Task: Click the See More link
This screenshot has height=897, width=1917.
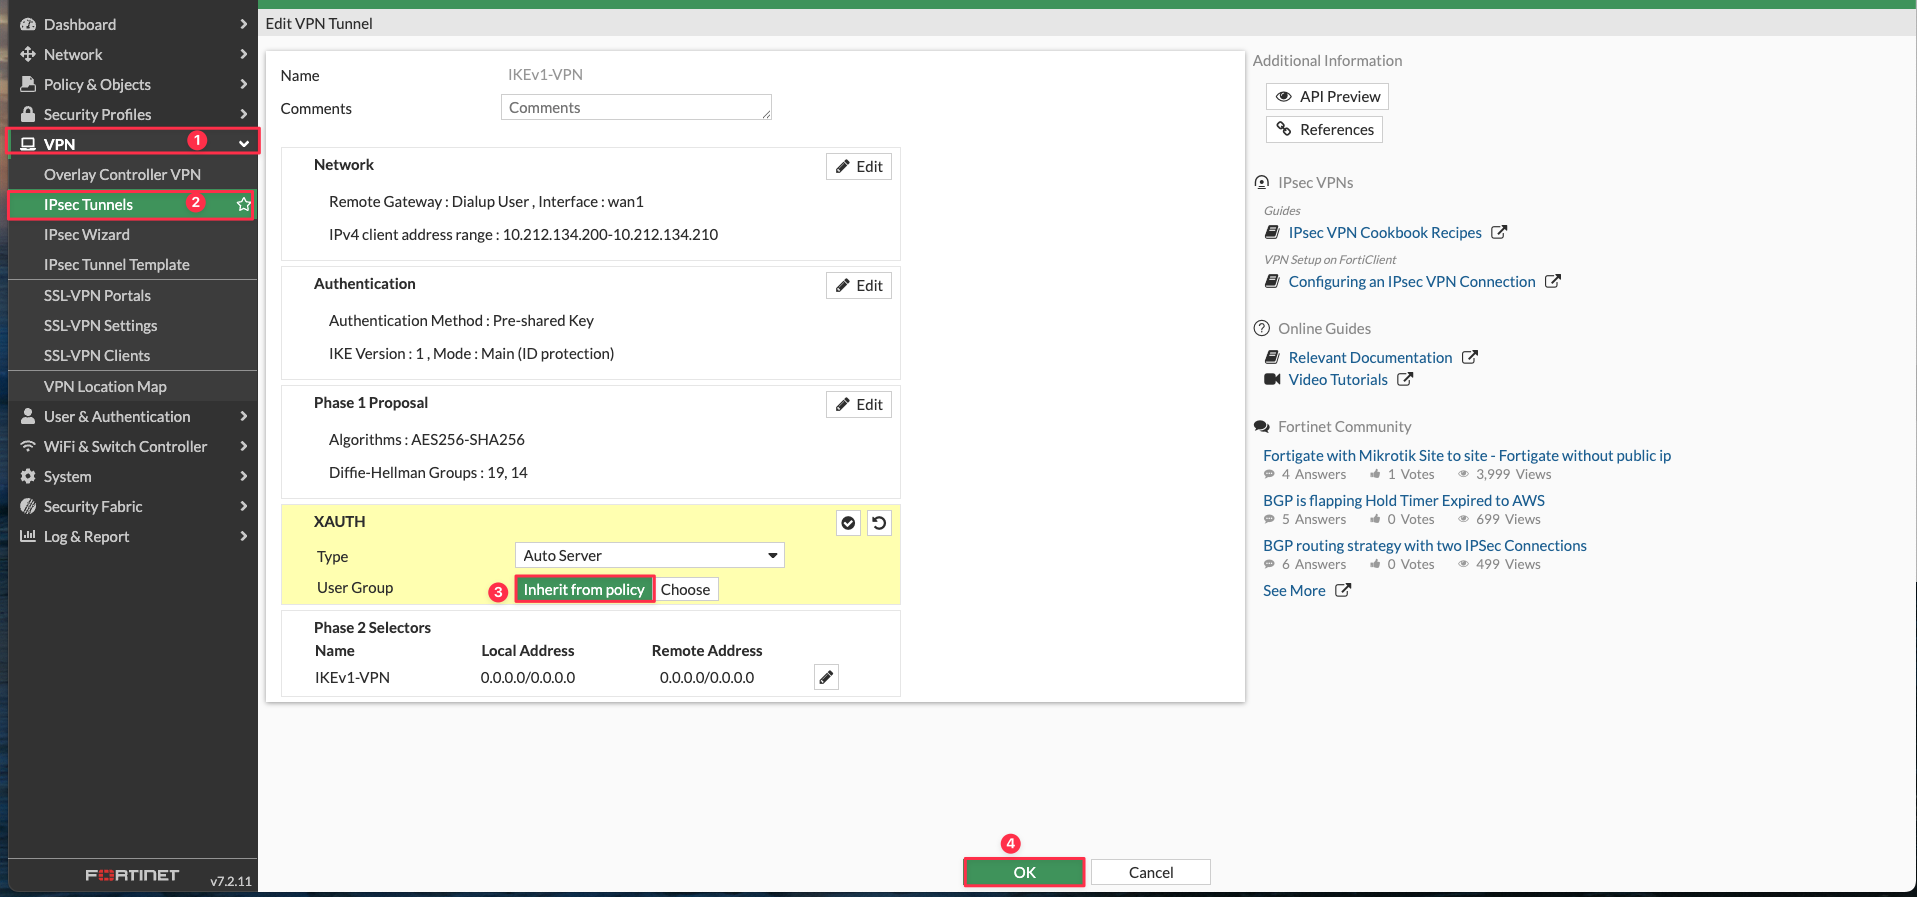Action: point(1294,590)
